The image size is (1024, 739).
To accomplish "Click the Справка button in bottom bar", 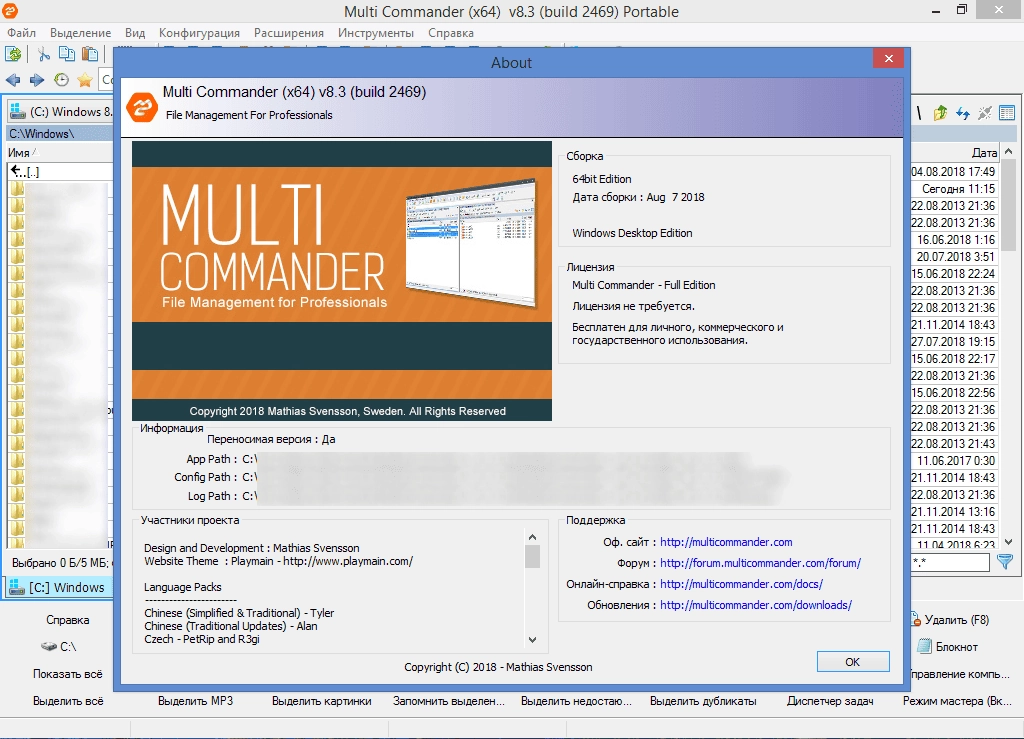I will point(67,620).
